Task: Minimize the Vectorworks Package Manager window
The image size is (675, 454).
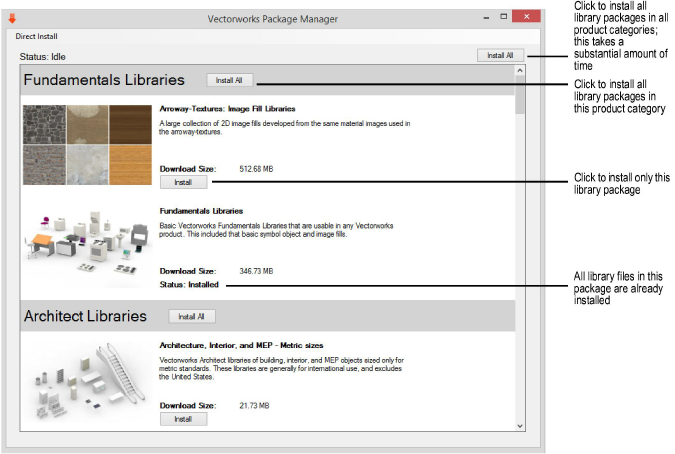Action: coord(486,17)
